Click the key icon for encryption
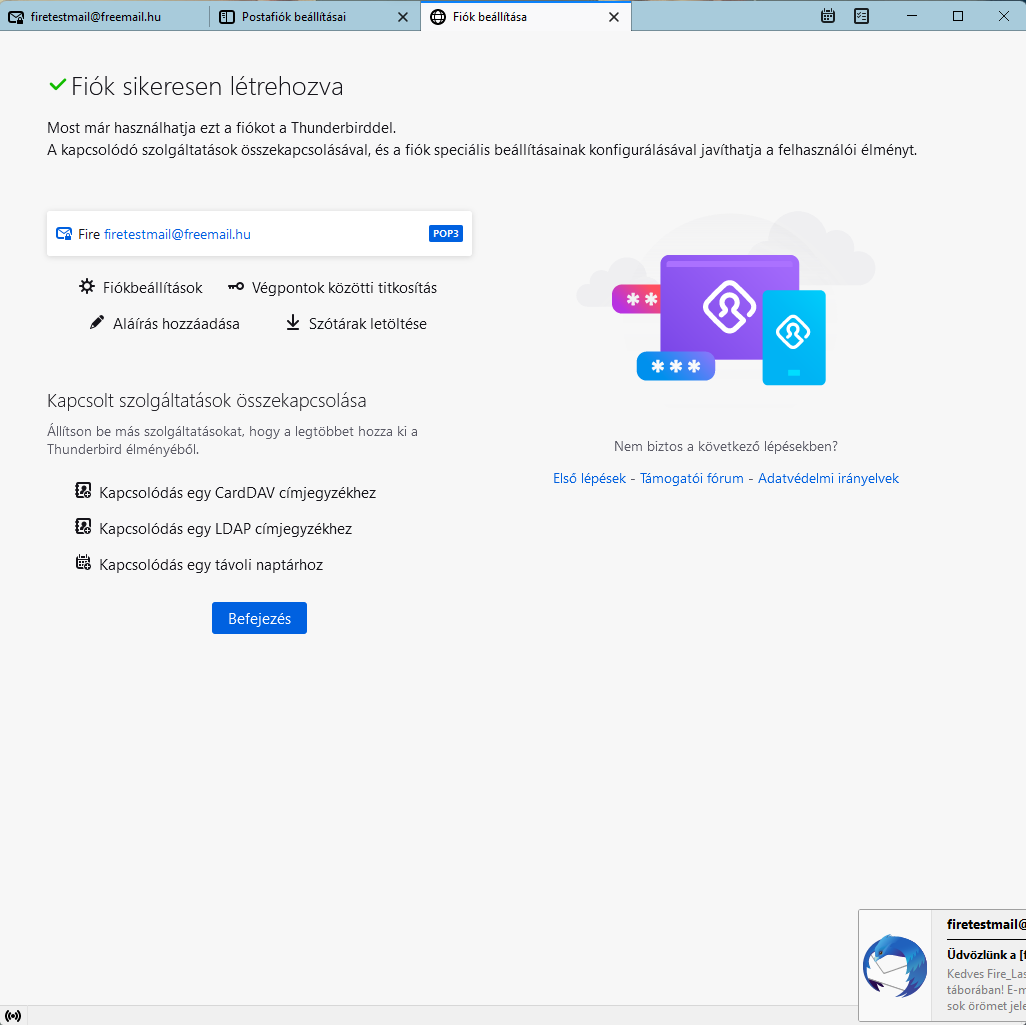Viewport: 1026px width, 1025px height. [236, 287]
